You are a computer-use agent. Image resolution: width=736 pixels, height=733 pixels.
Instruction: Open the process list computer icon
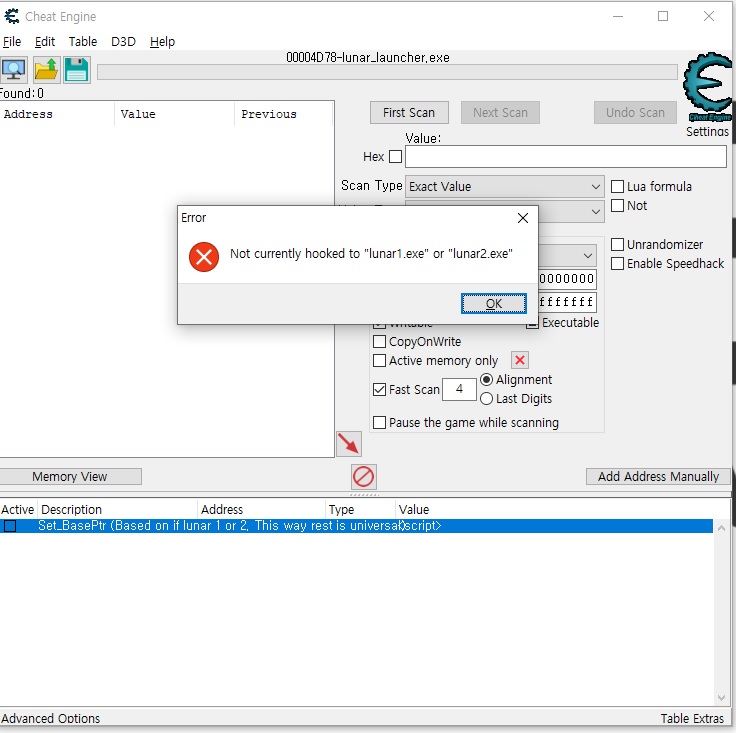tap(14, 70)
